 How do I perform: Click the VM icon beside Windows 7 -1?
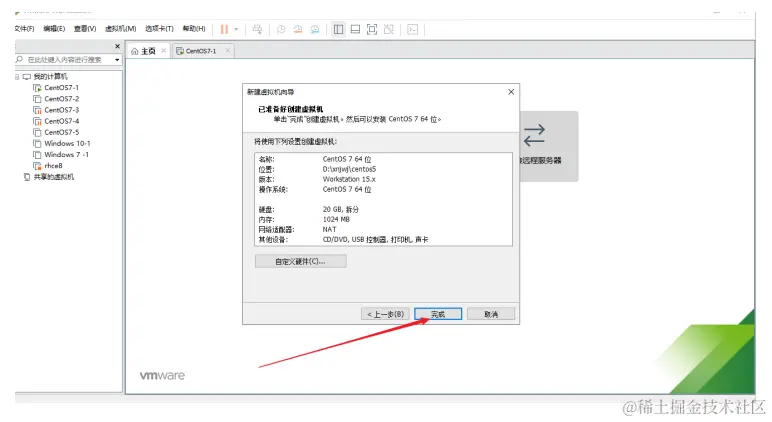tap(37, 155)
